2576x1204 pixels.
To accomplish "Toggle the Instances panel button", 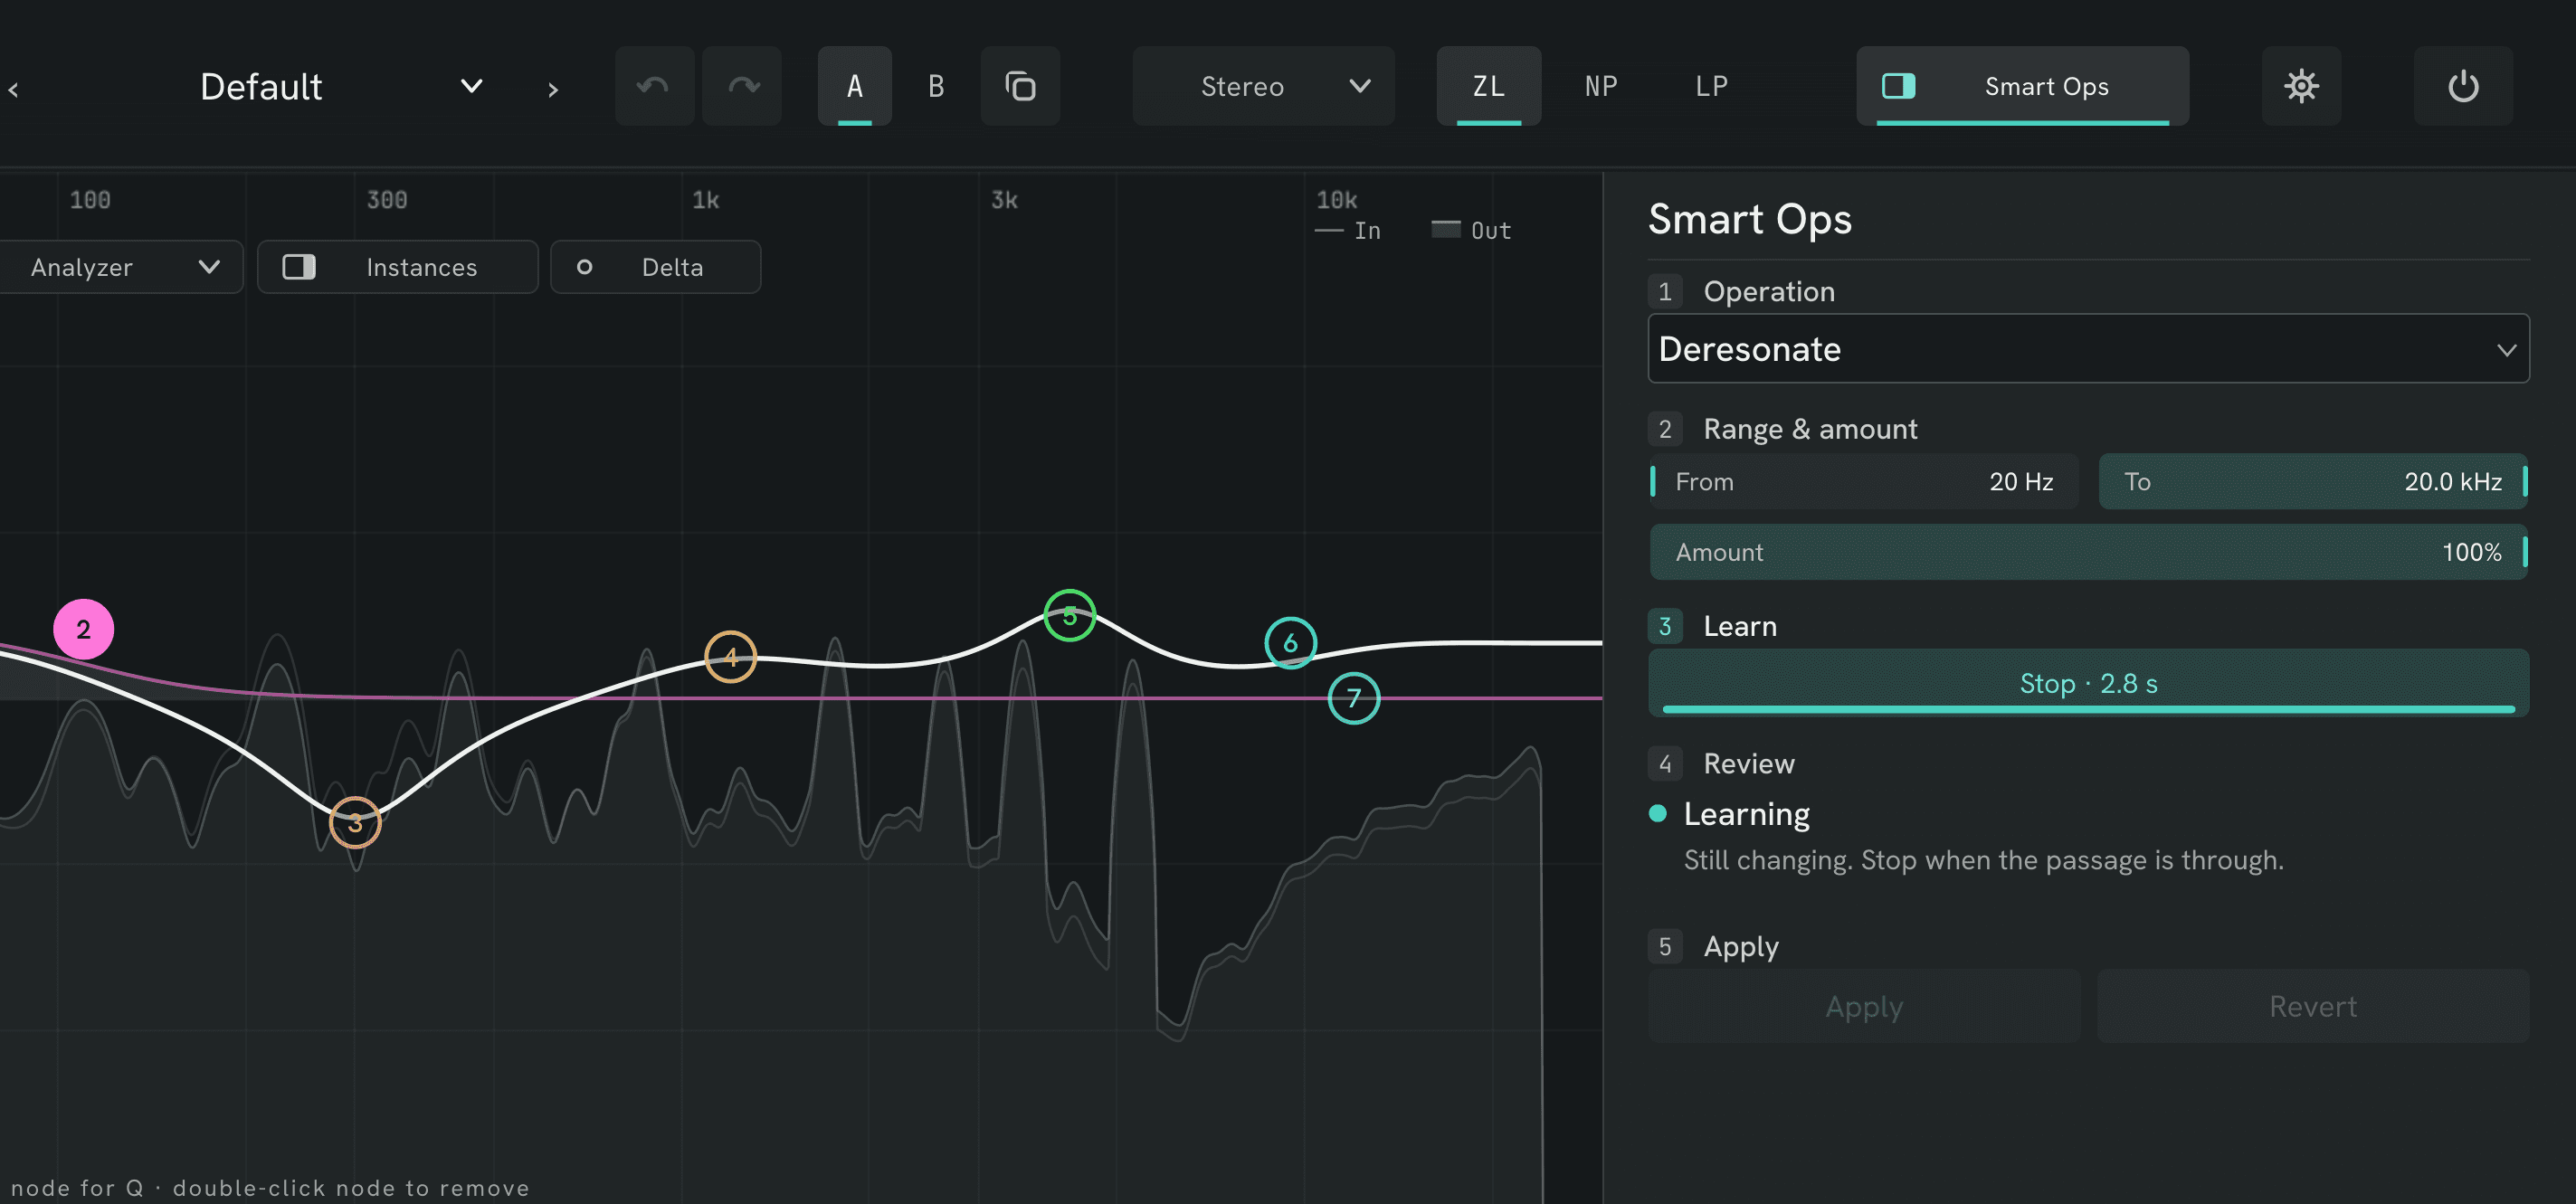I will click(397, 267).
